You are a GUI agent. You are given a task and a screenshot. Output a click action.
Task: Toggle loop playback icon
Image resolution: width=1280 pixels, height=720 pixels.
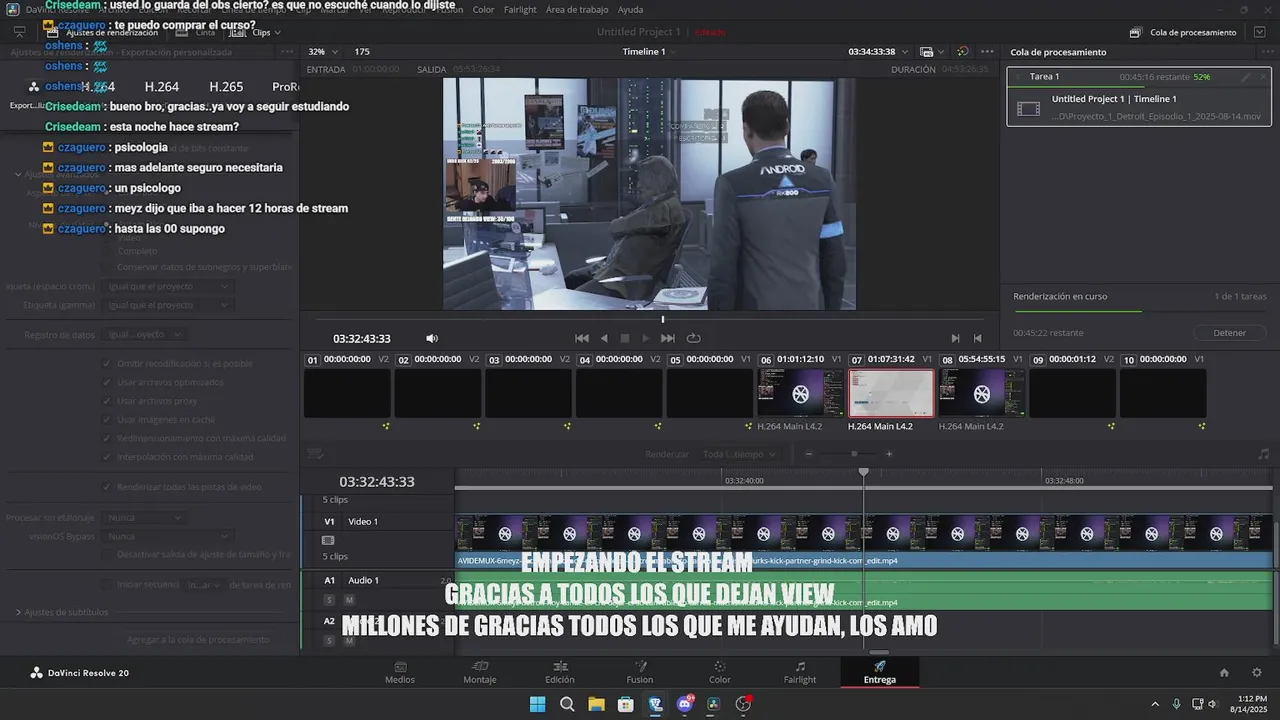(693, 338)
